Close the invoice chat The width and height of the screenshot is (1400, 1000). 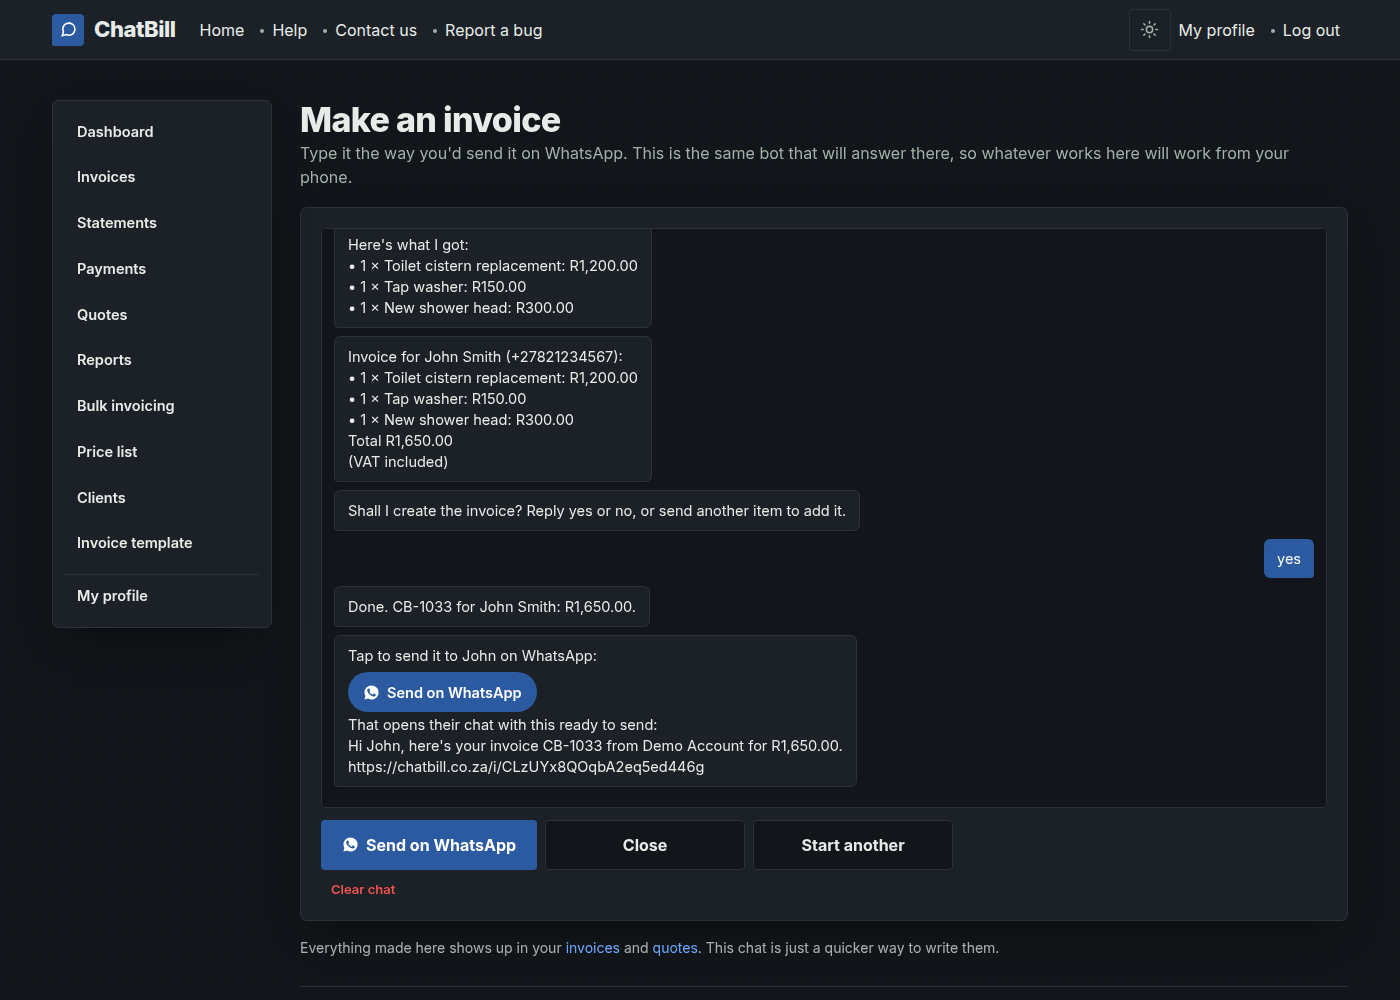tap(645, 845)
